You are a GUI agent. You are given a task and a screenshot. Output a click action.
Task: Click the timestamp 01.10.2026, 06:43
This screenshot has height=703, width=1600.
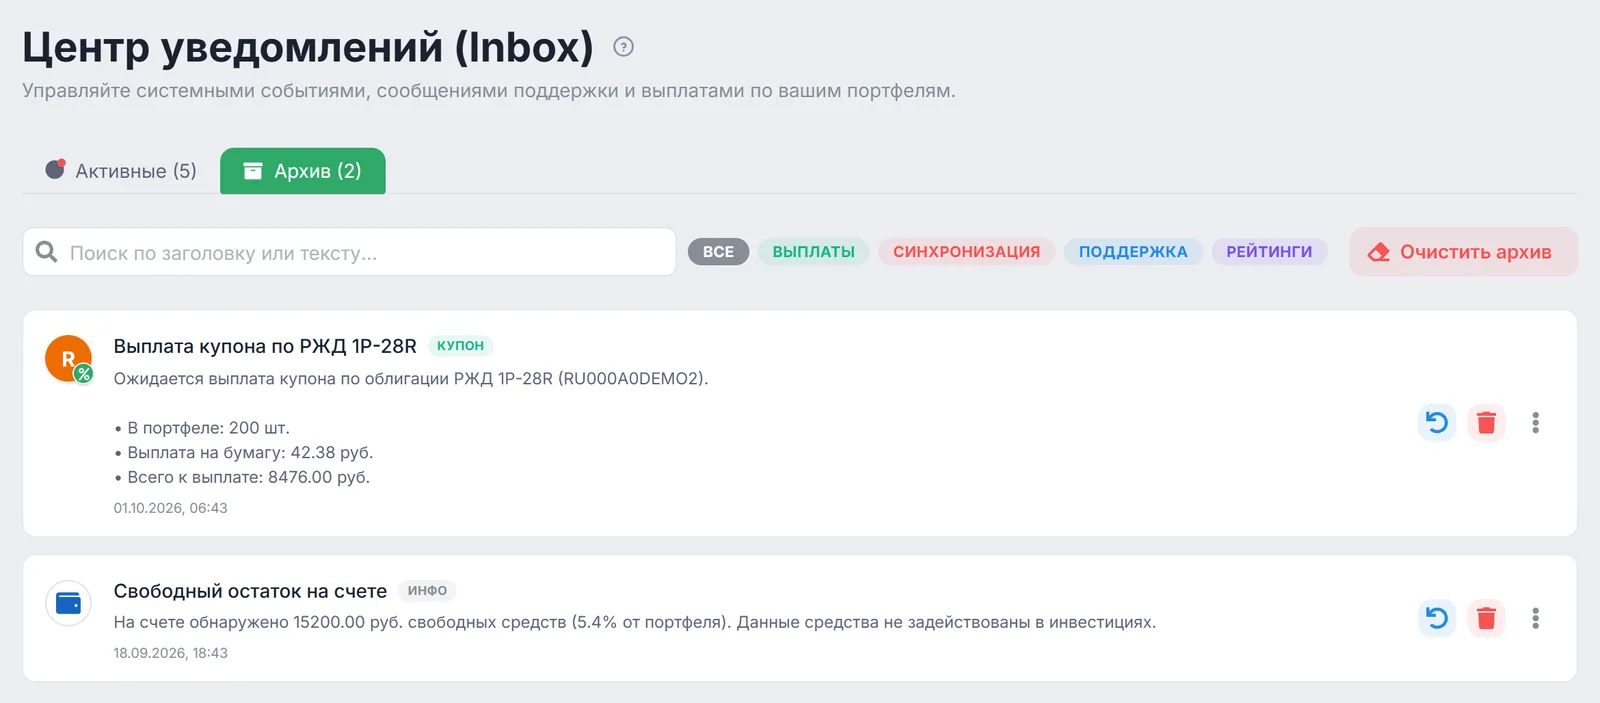(x=170, y=508)
